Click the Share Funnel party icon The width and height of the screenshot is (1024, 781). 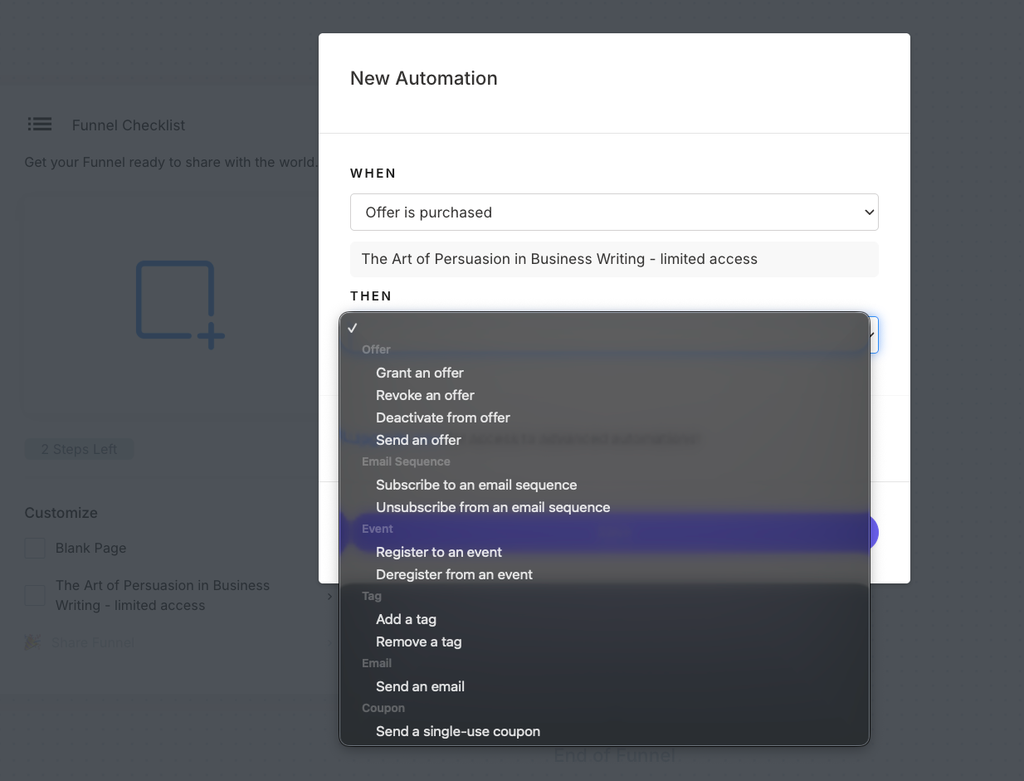(x=33, y=643)
